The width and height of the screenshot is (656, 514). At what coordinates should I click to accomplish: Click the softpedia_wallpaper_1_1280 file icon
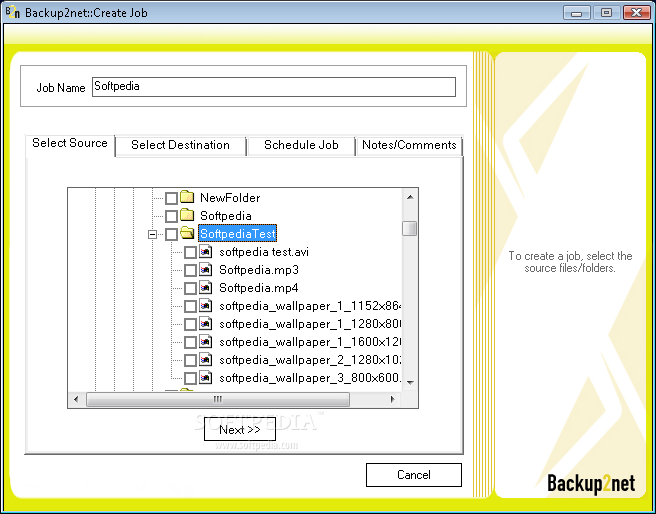(x=205, y=323)
